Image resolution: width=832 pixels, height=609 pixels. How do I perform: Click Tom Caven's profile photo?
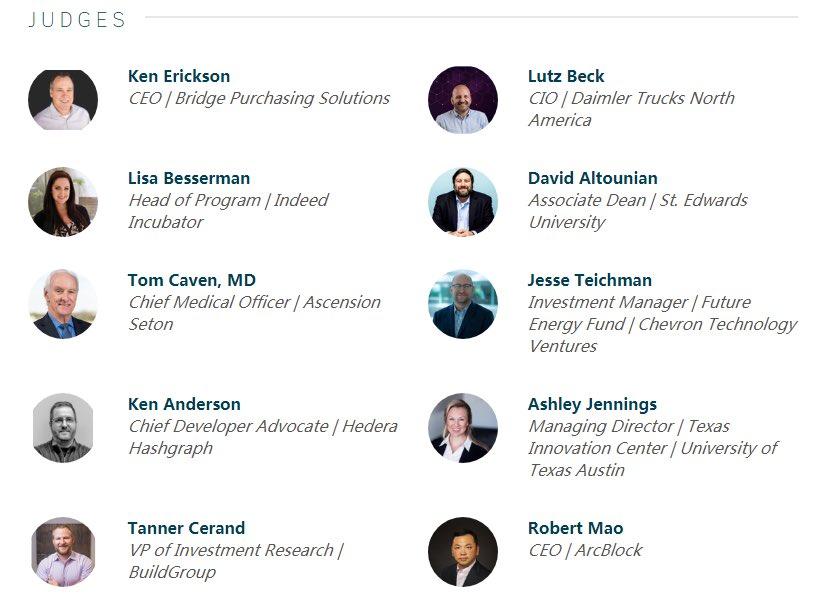coord(63,304)
